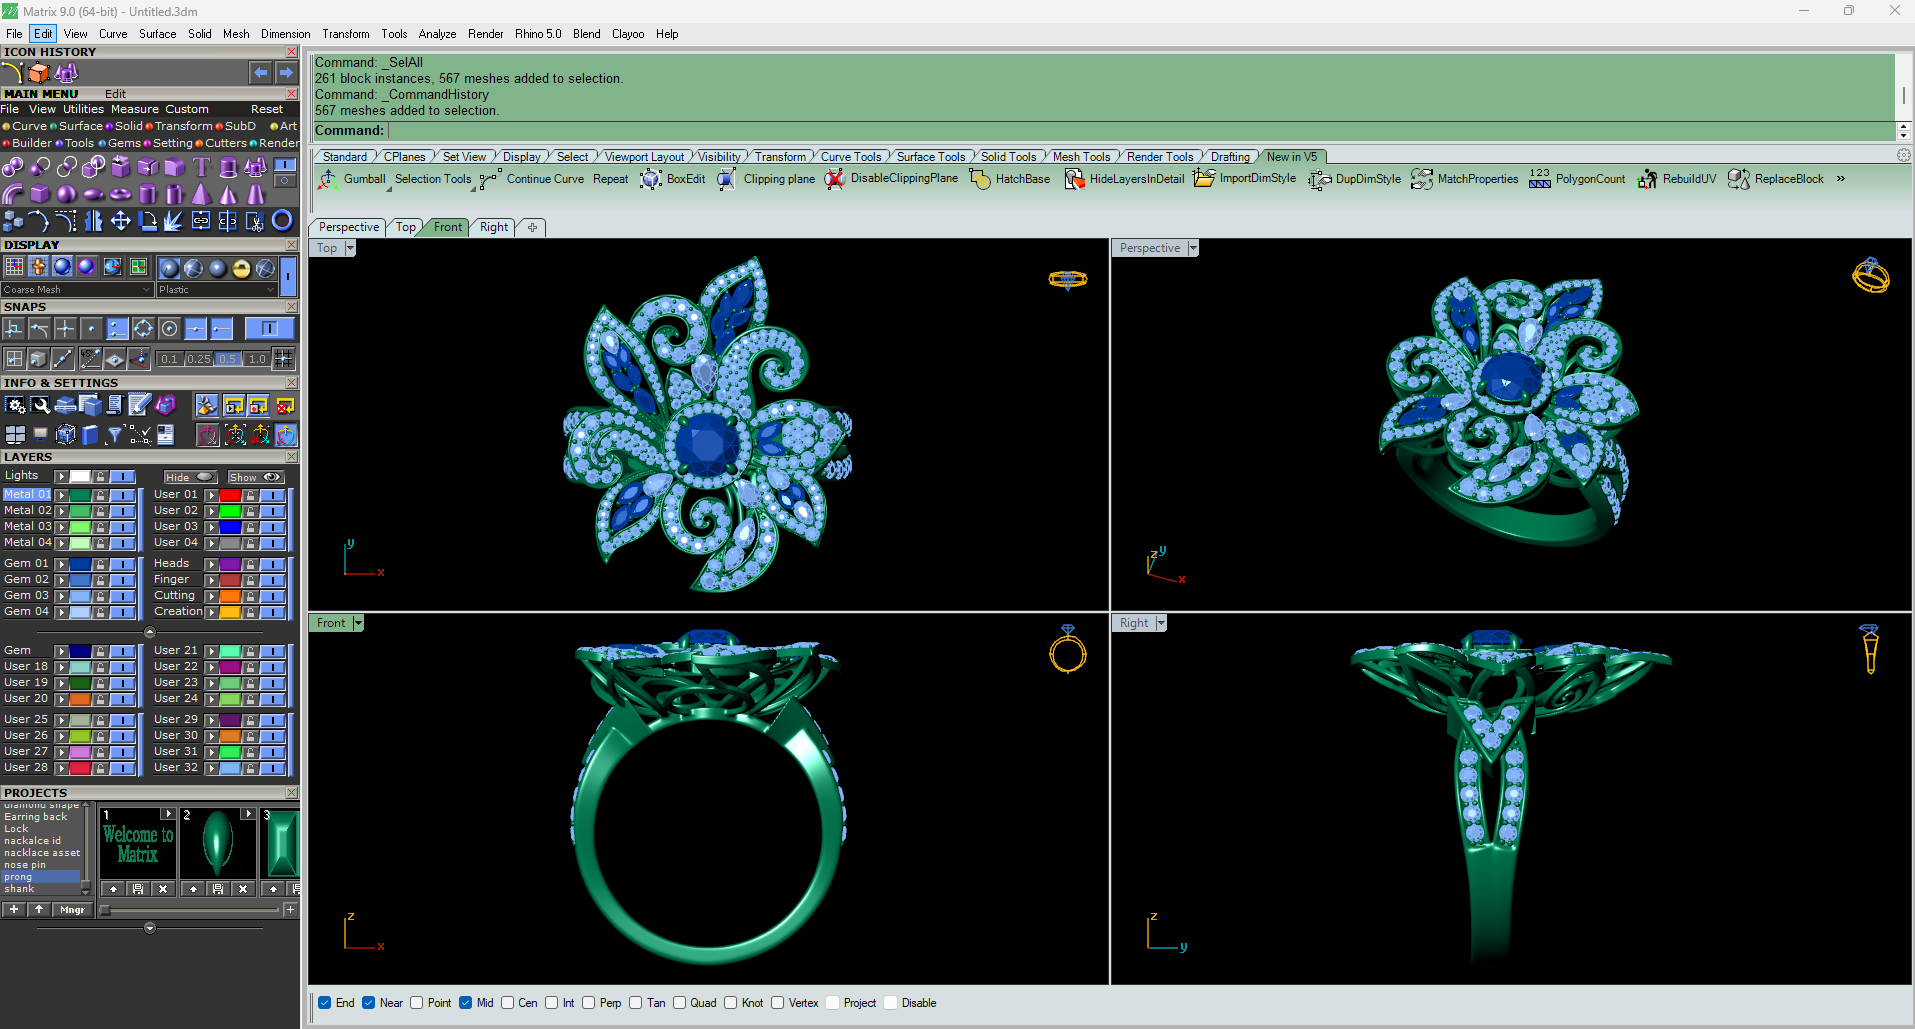Enable the Cen osnap checkbox
The height and width of the screenshot is (1029, 1915).
pos(508,1003)
